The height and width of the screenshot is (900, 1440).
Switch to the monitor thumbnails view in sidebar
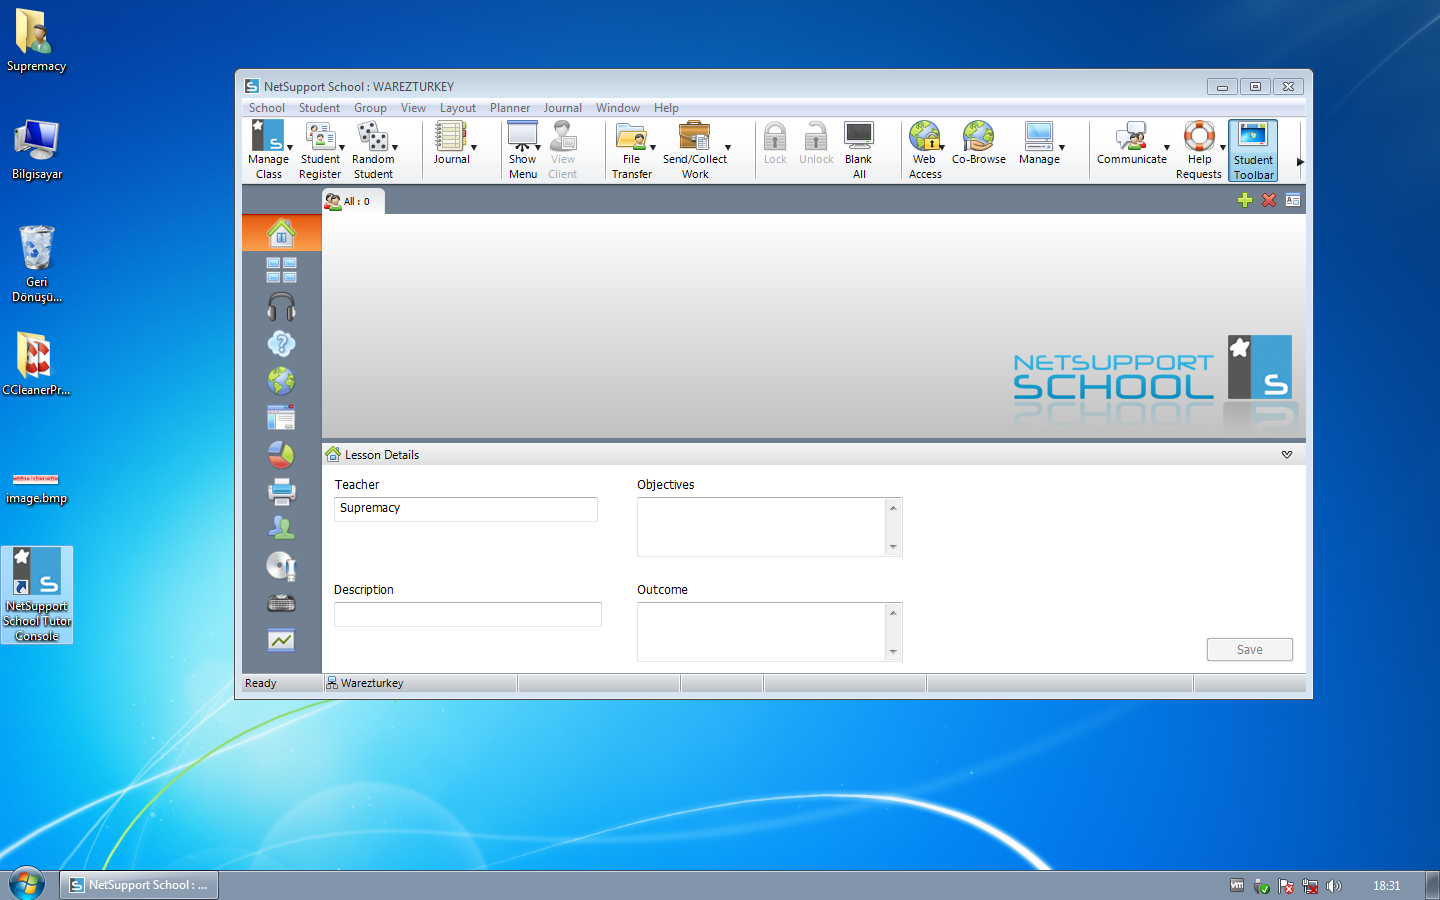point(281,270)
